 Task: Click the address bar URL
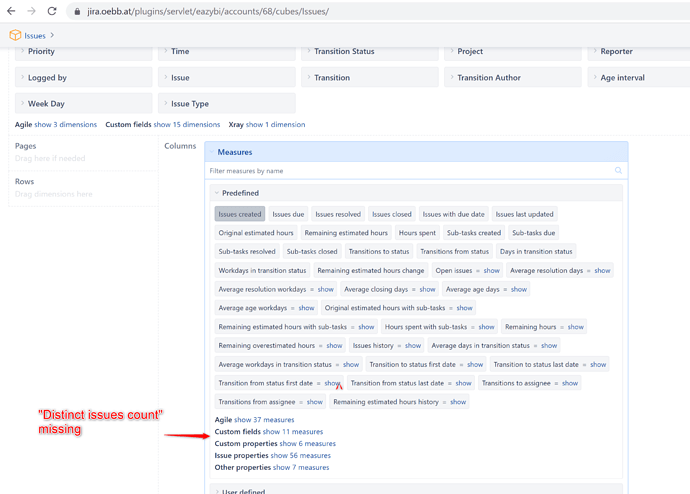[x=208, y=11]
